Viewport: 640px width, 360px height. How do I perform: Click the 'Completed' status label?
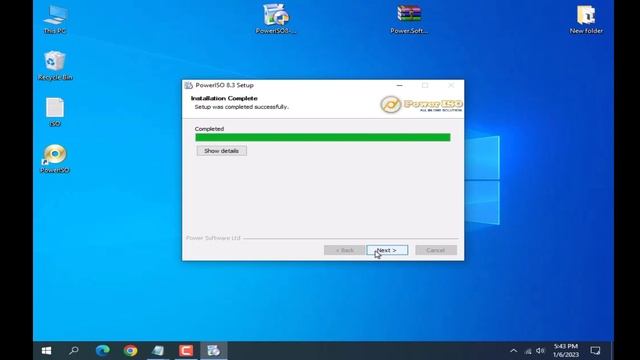(209, 129)
